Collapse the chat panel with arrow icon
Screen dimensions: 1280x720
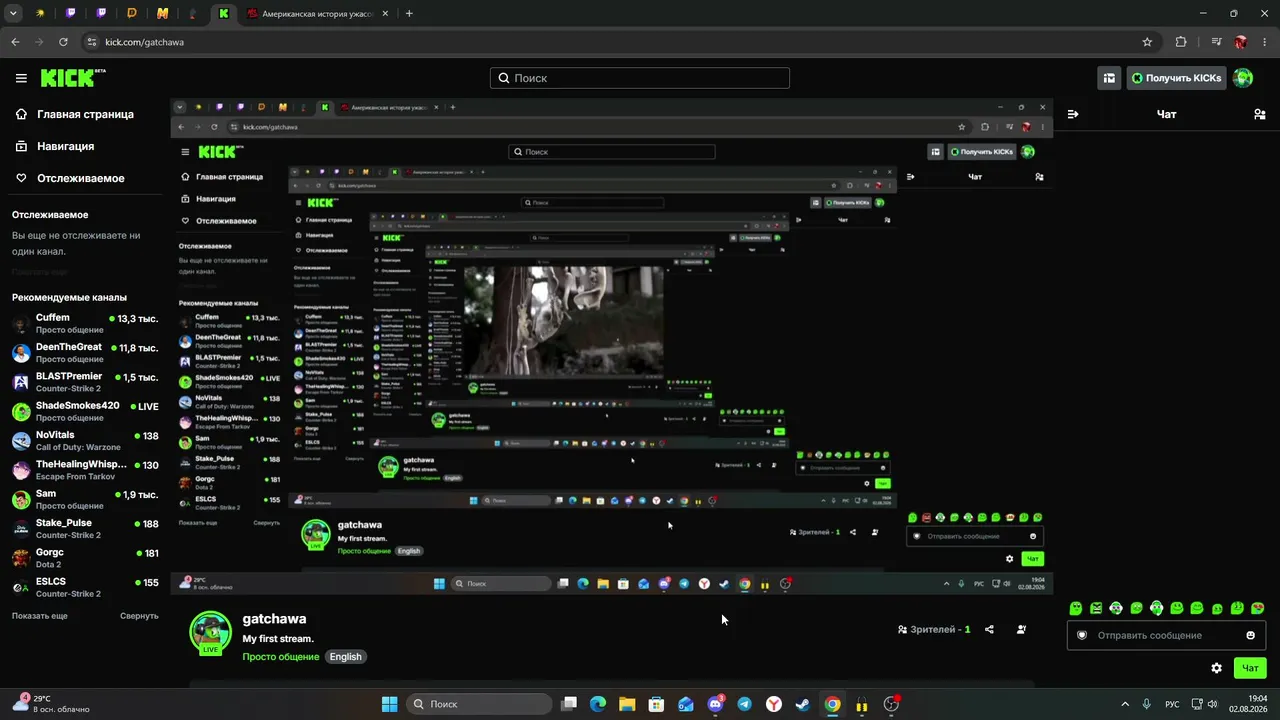[1073, 114]
